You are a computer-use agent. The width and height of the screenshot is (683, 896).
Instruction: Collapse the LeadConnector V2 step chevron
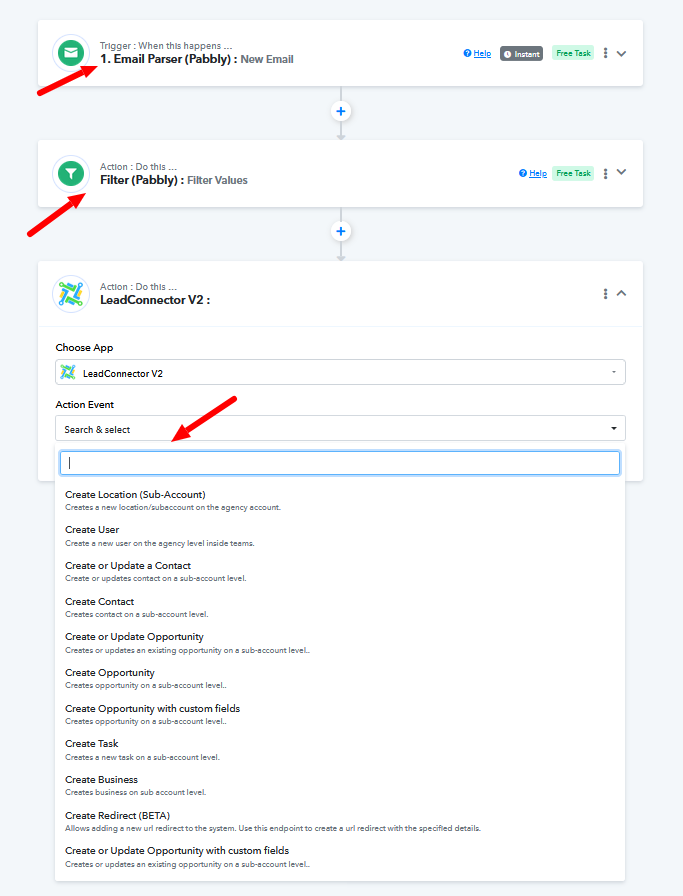point(621,293)
